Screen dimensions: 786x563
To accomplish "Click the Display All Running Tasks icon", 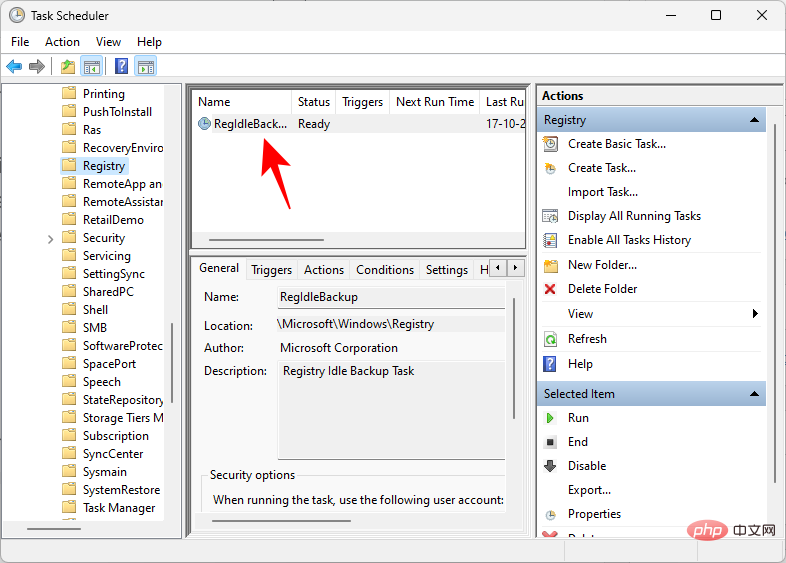I will (550, 216).
